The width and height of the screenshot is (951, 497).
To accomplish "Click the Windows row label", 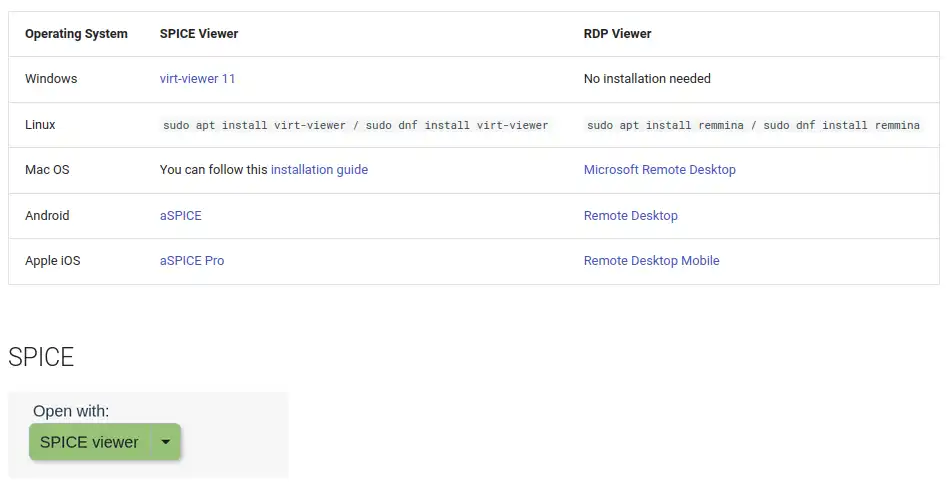I will [51, 79].
